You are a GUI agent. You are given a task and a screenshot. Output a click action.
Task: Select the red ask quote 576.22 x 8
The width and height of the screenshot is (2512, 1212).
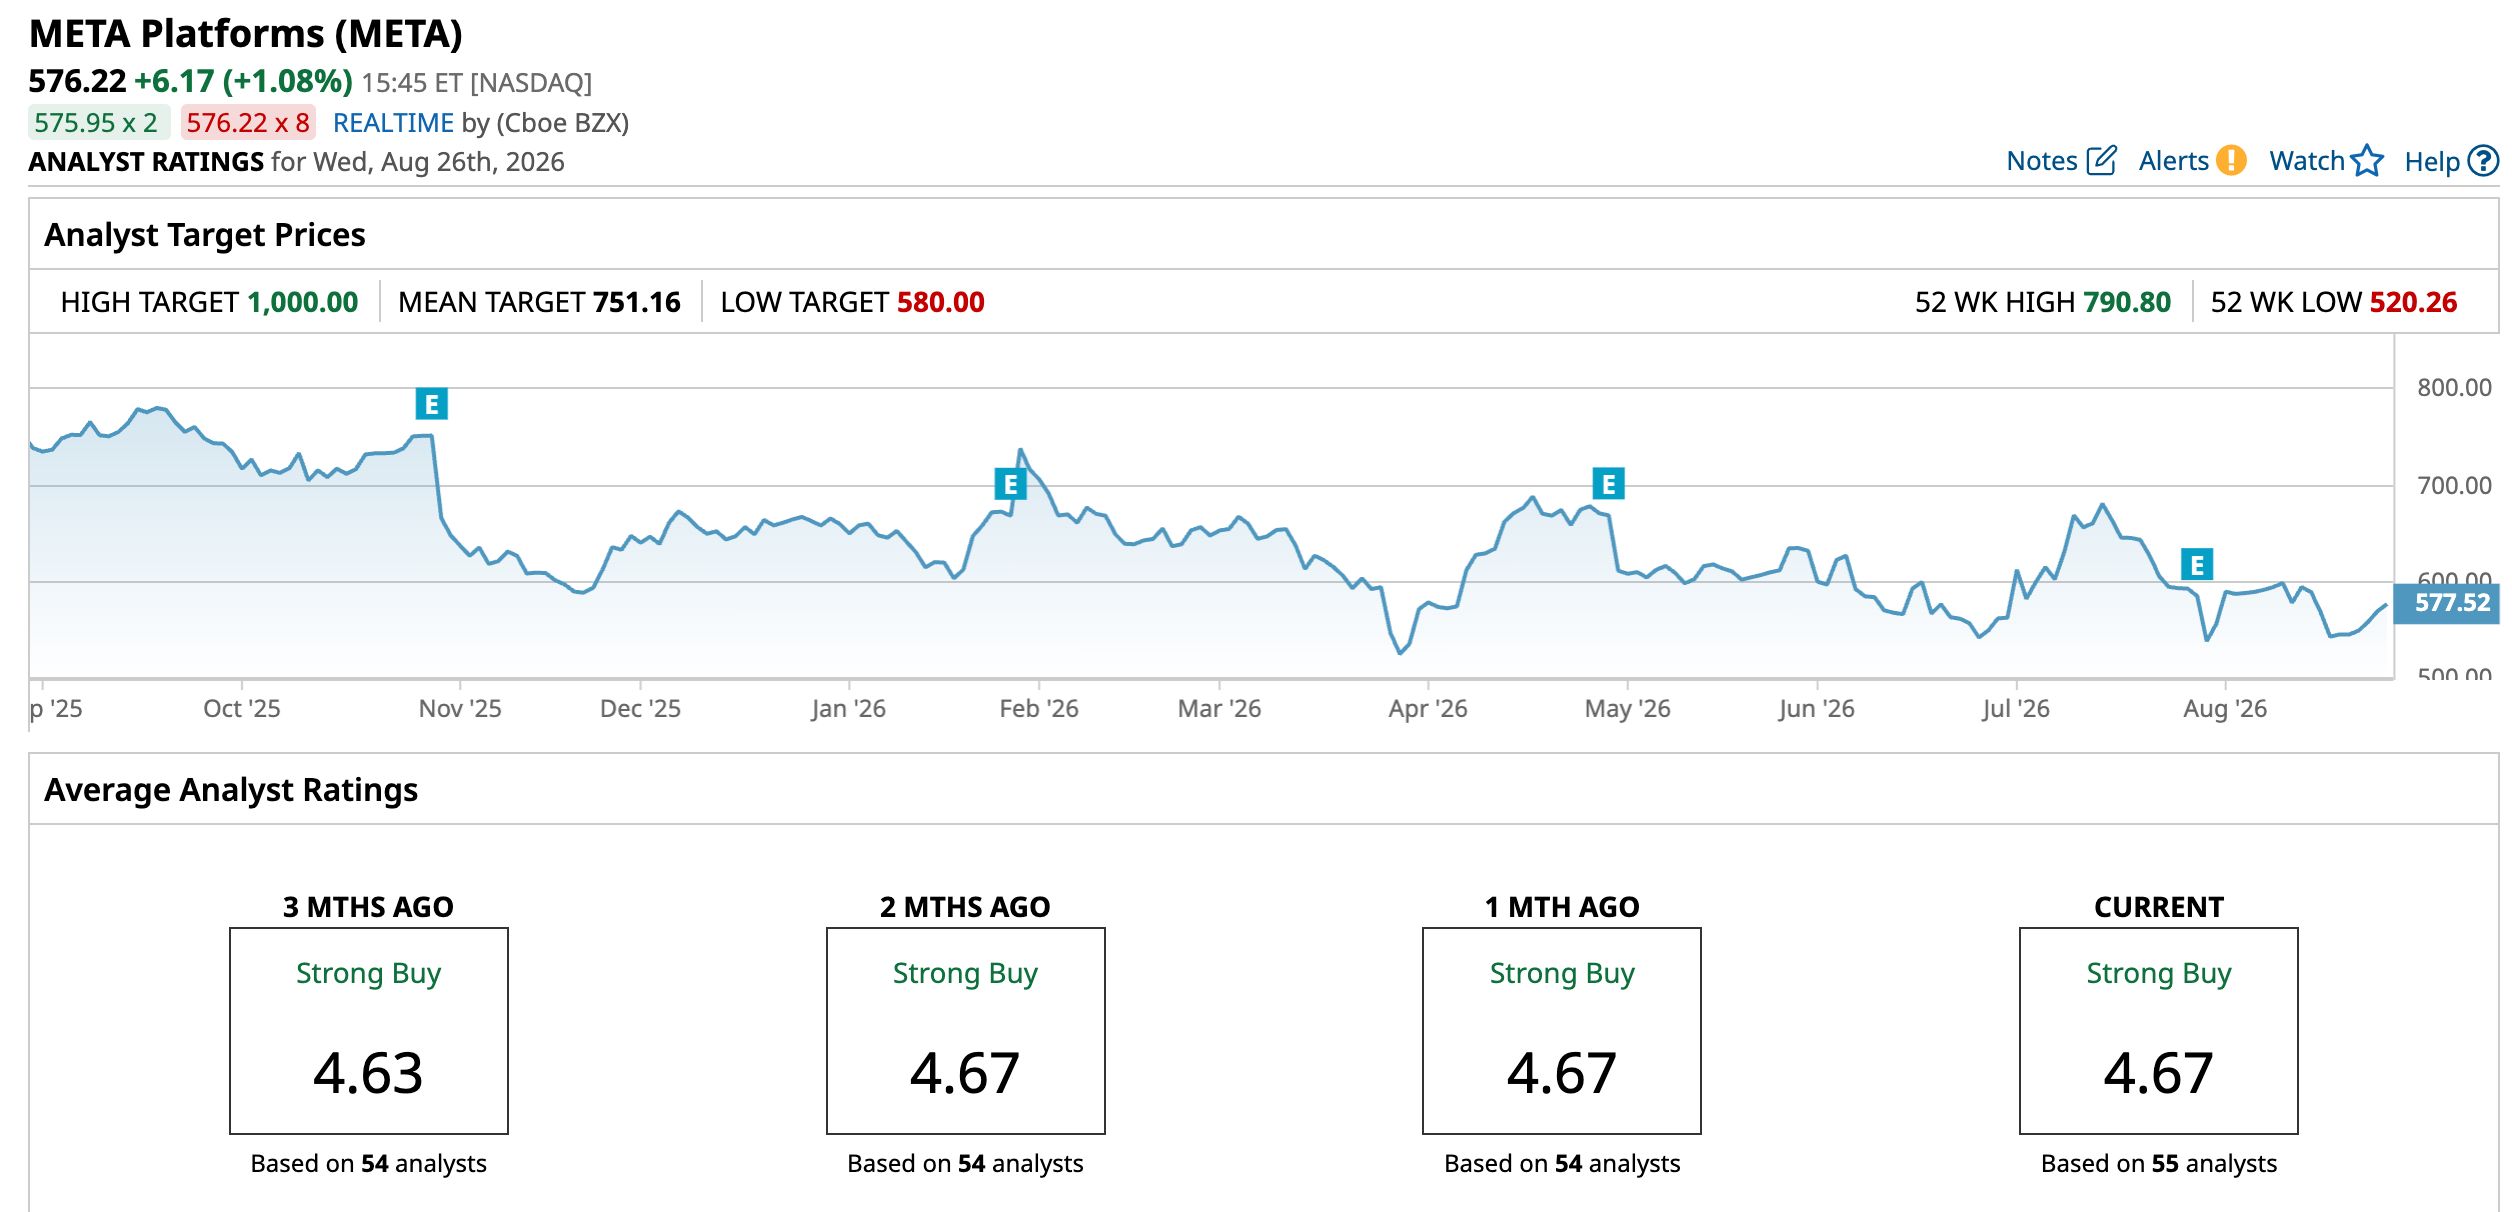248,123
